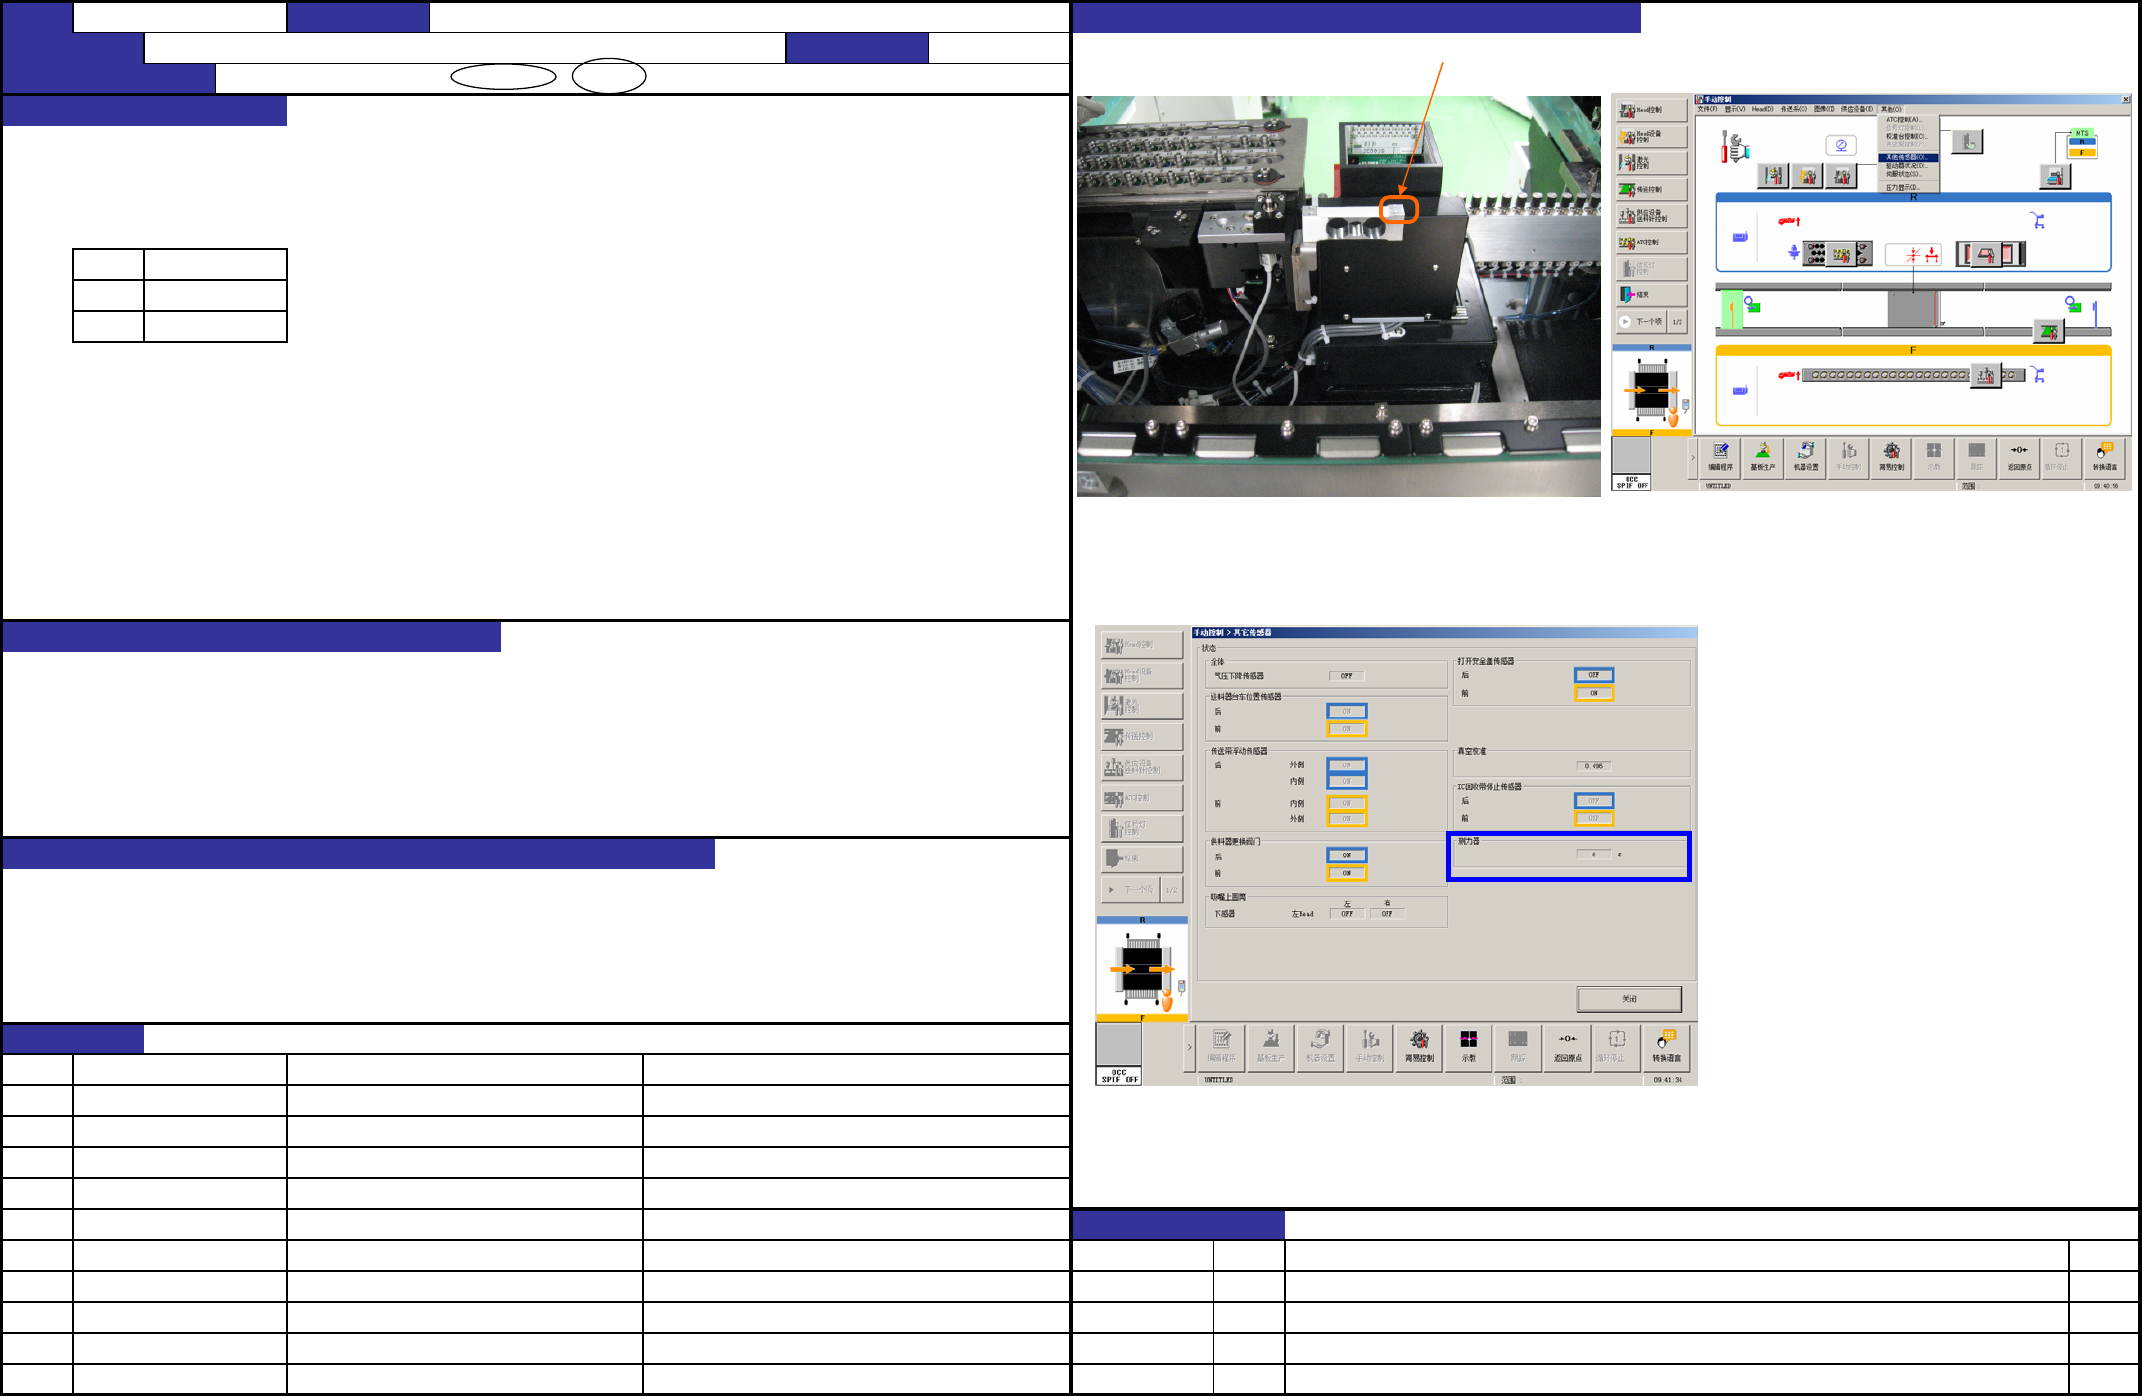The height and width of the screenshot is (1396, 2142).
Task: Click the Head控制 sidebar button
Action: click(x=1651, y=110)
